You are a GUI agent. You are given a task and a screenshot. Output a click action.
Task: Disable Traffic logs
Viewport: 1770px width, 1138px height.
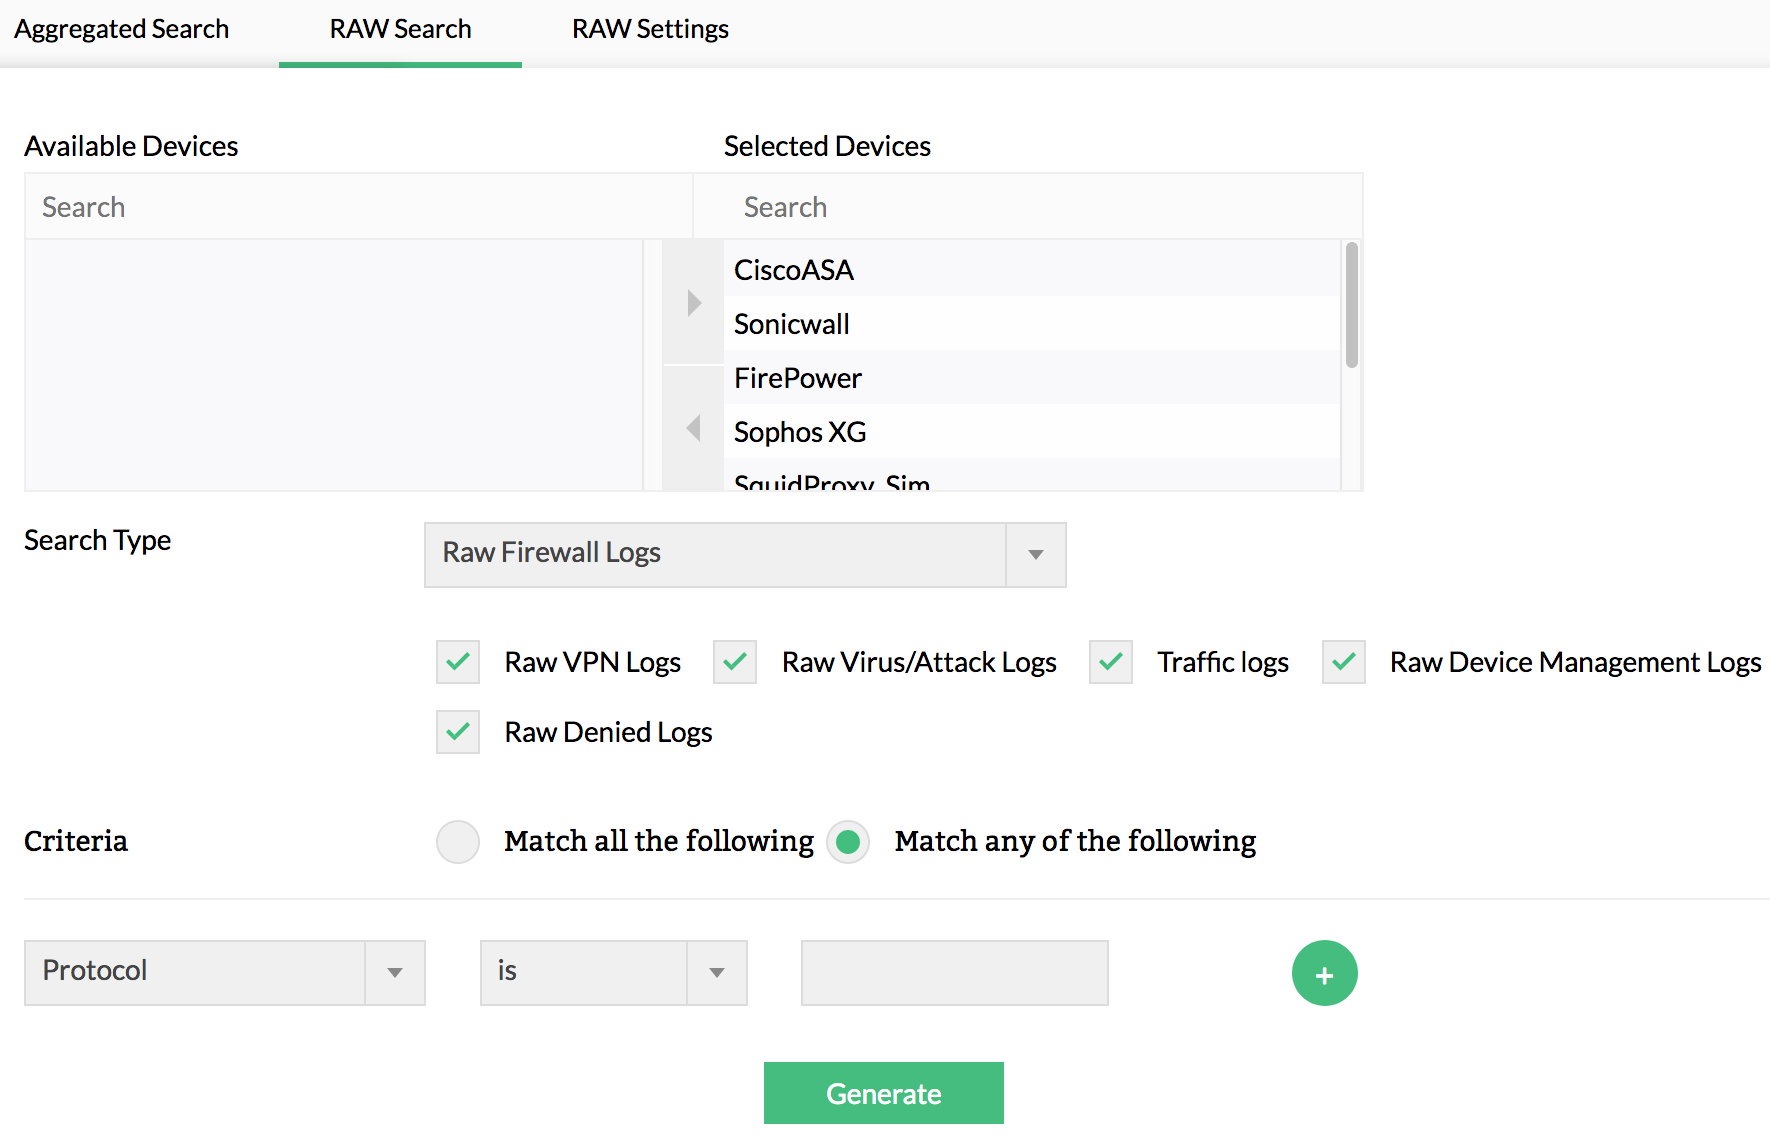click(1110, 661)
